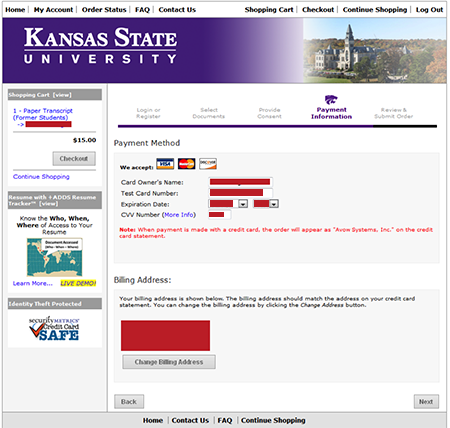Click the MasterCard logo
The width and height of the screenshot is (450, 428).
pos(186,164)
